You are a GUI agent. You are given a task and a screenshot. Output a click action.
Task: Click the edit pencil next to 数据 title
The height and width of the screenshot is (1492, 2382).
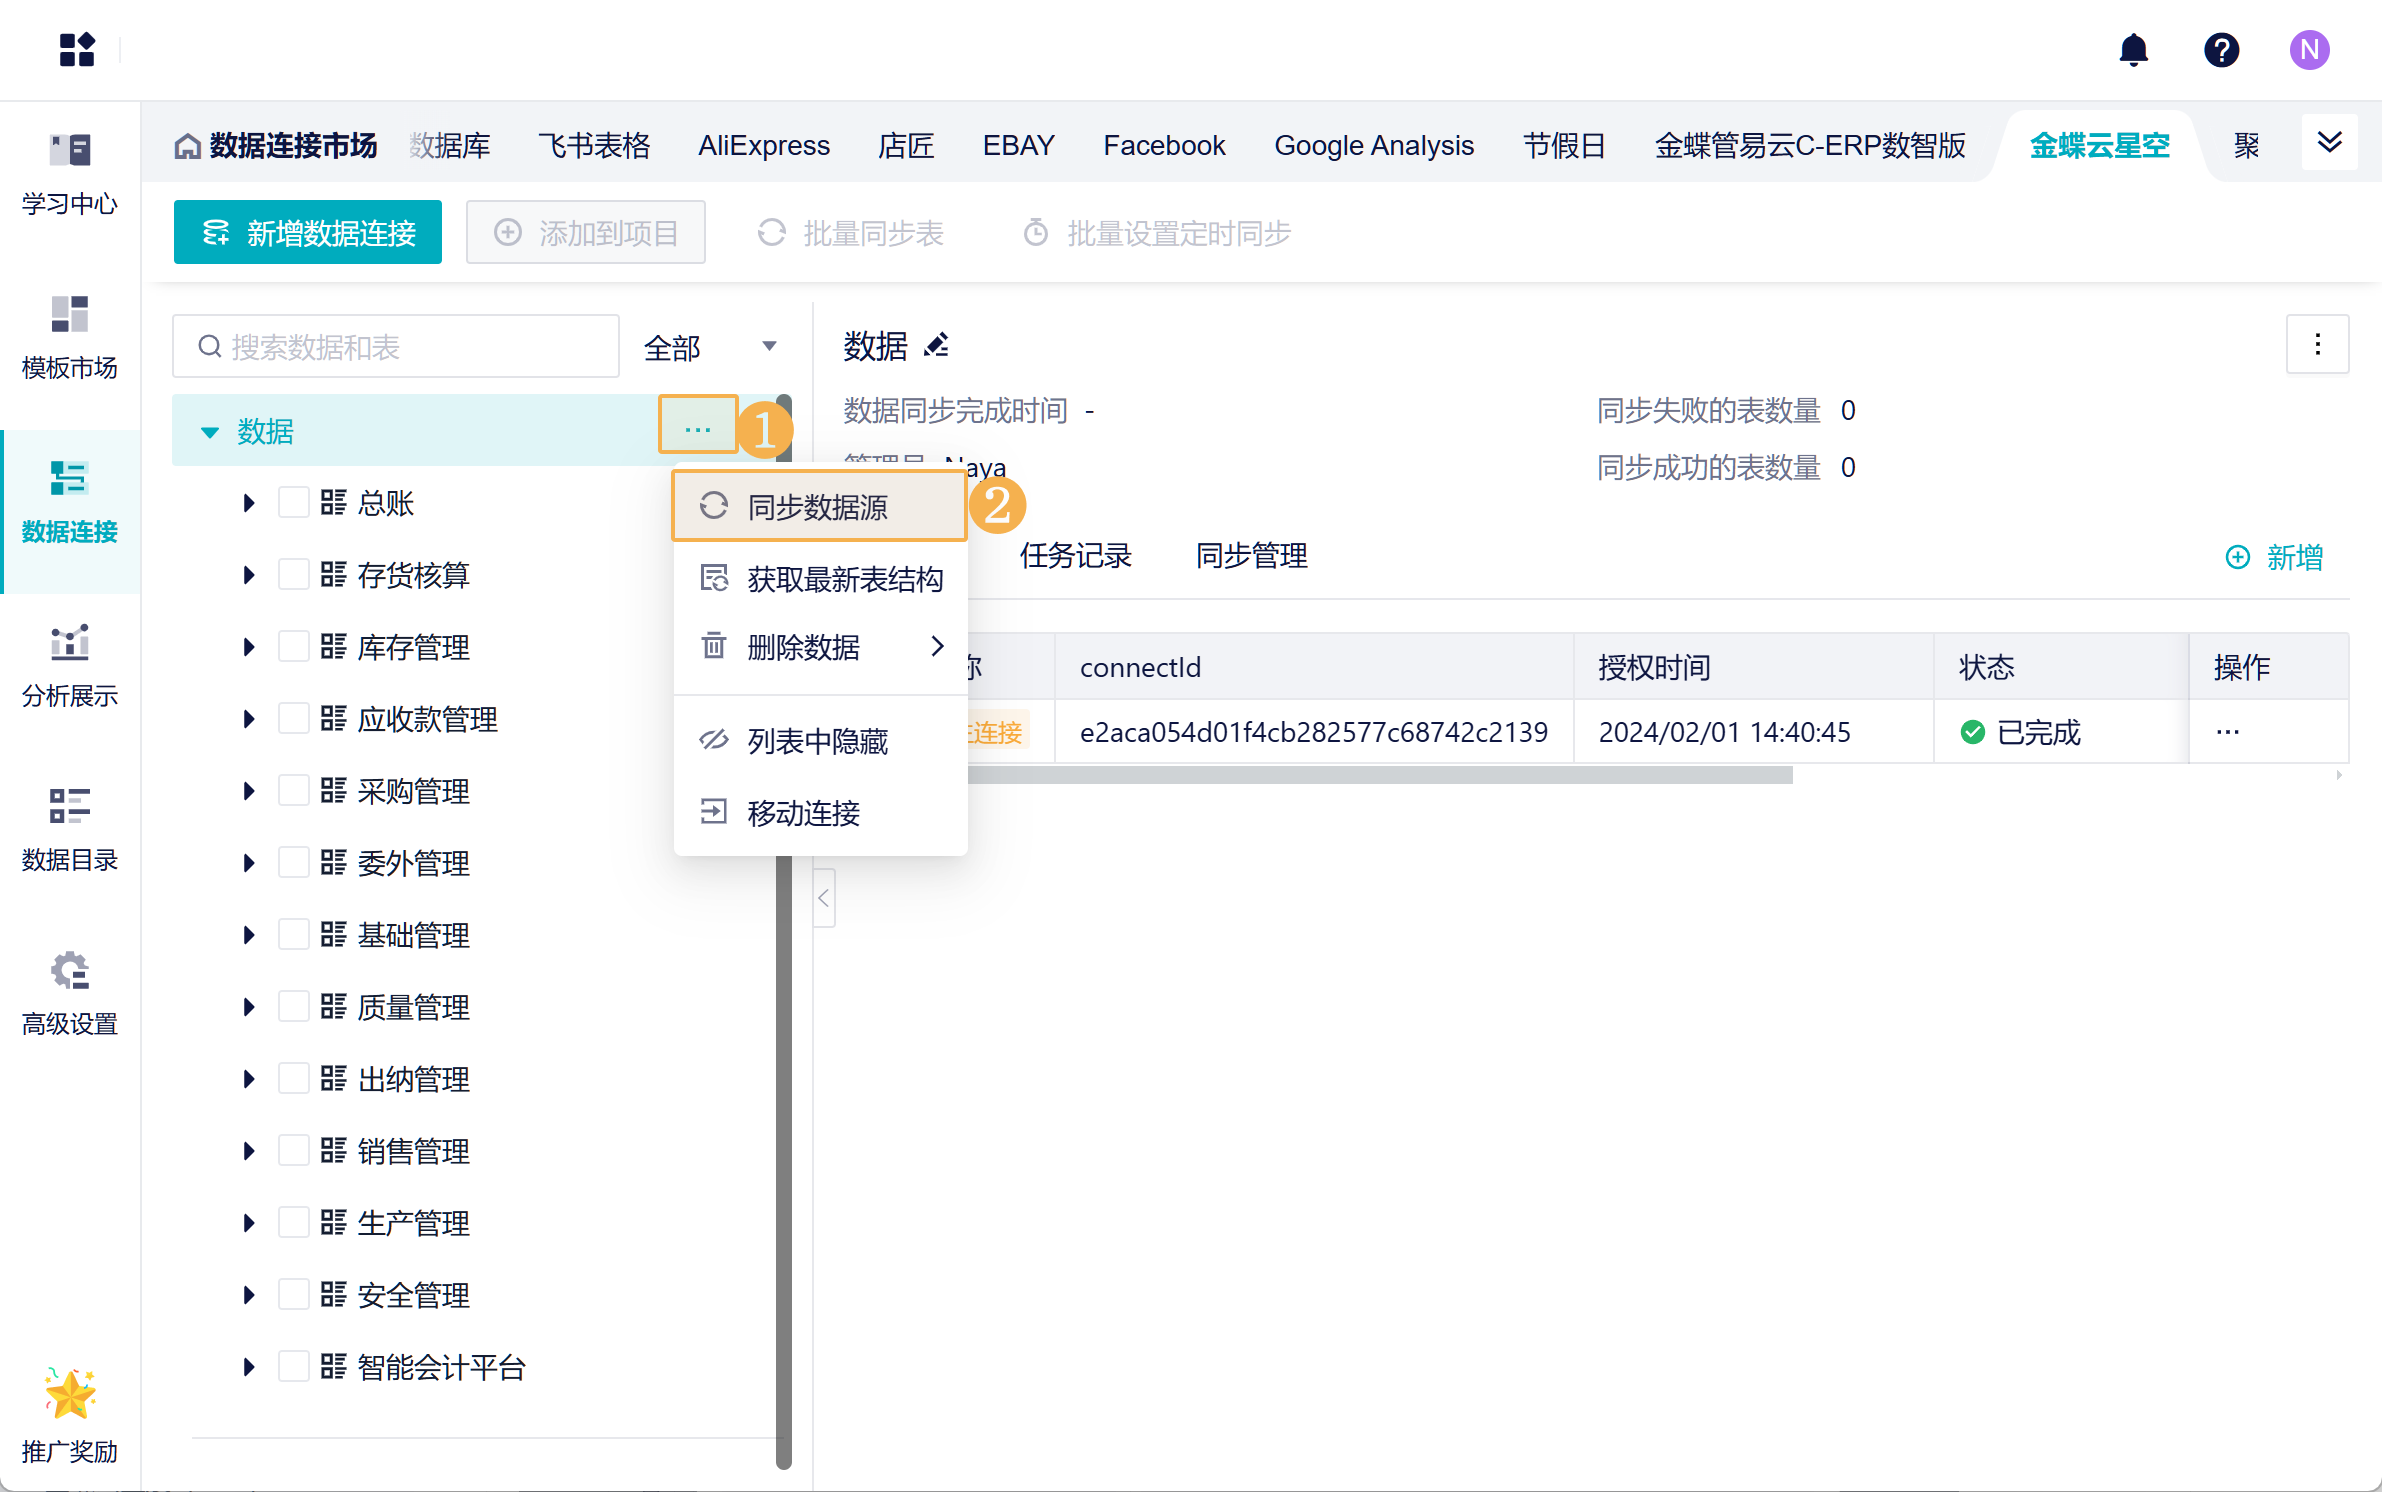[937, 346]
